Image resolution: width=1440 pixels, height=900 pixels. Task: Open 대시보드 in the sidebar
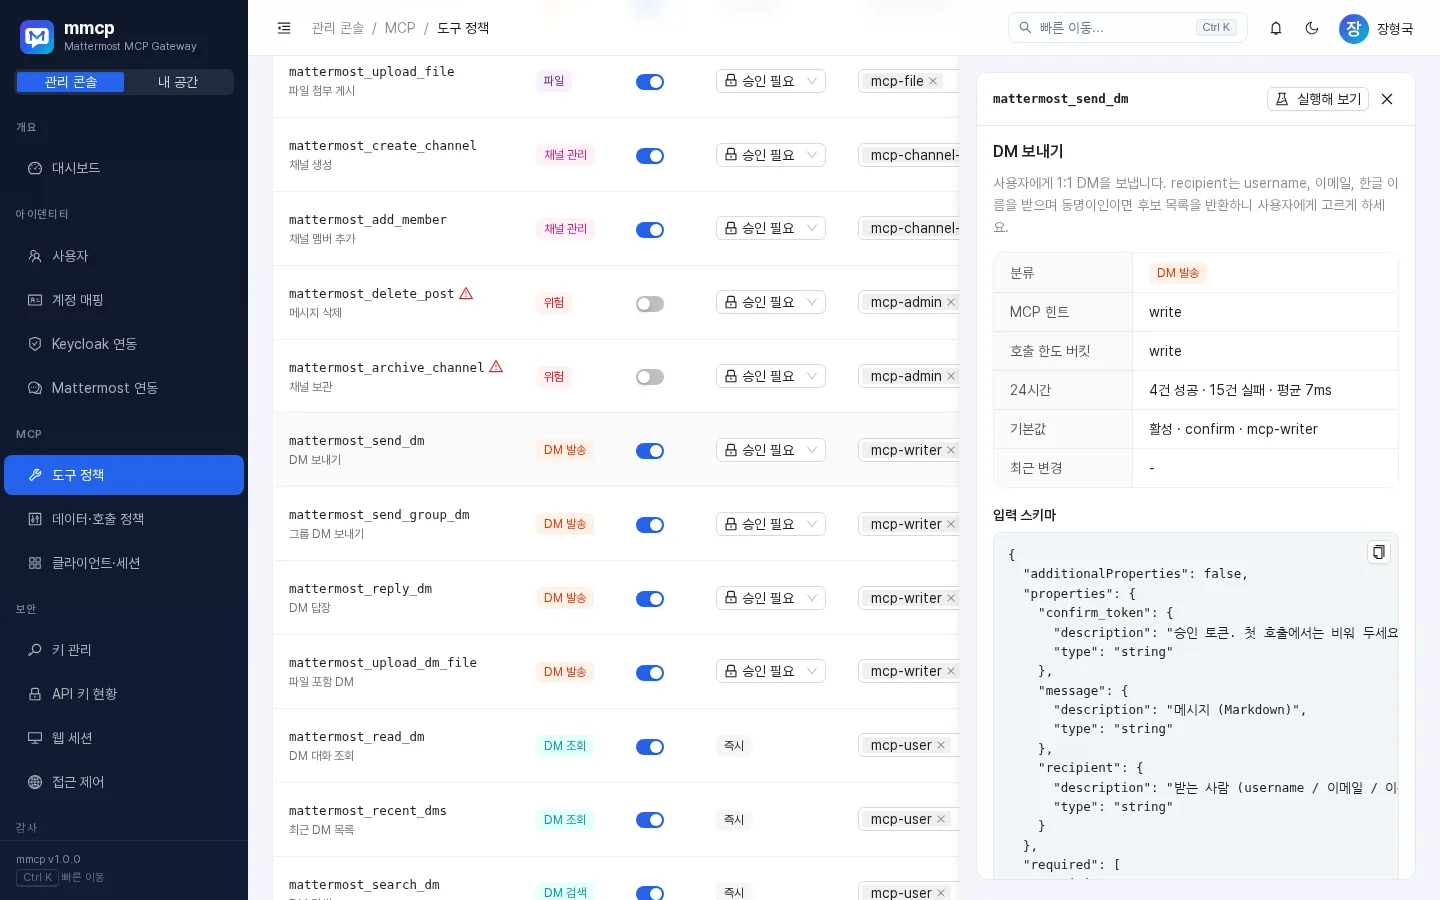[x=124, y=168]
